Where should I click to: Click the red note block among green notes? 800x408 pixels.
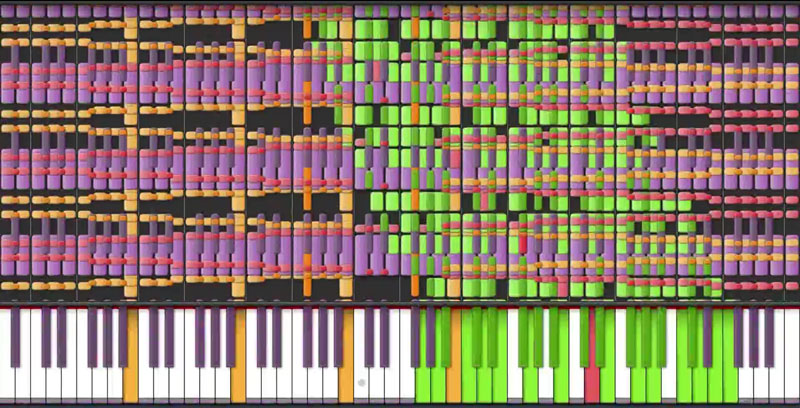521,243
